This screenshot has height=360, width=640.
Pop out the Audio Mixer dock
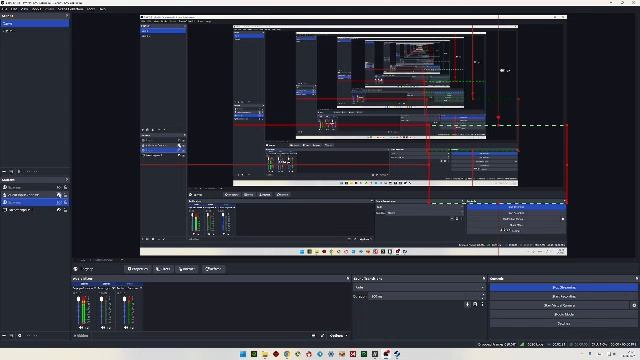[348, 278]
